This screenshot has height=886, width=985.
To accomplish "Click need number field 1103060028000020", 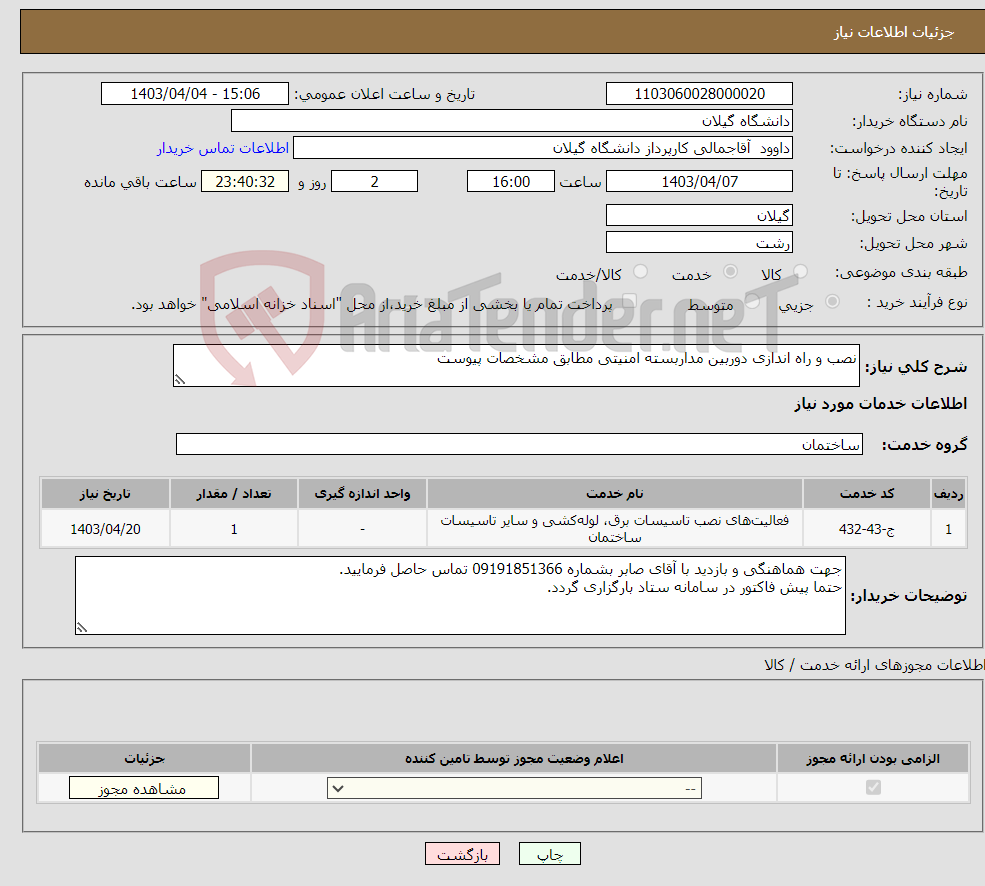I will click(699, 94).
